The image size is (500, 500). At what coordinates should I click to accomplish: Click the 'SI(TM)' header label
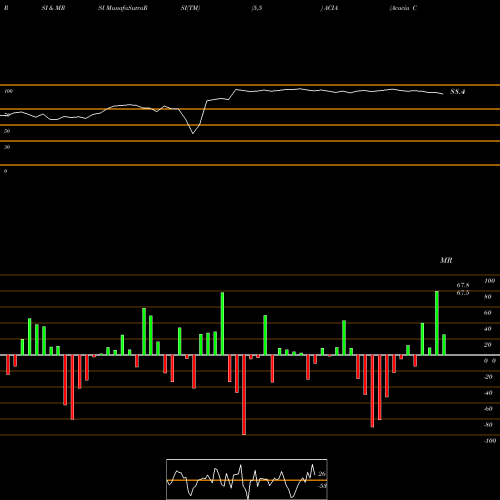coord(190,8)
